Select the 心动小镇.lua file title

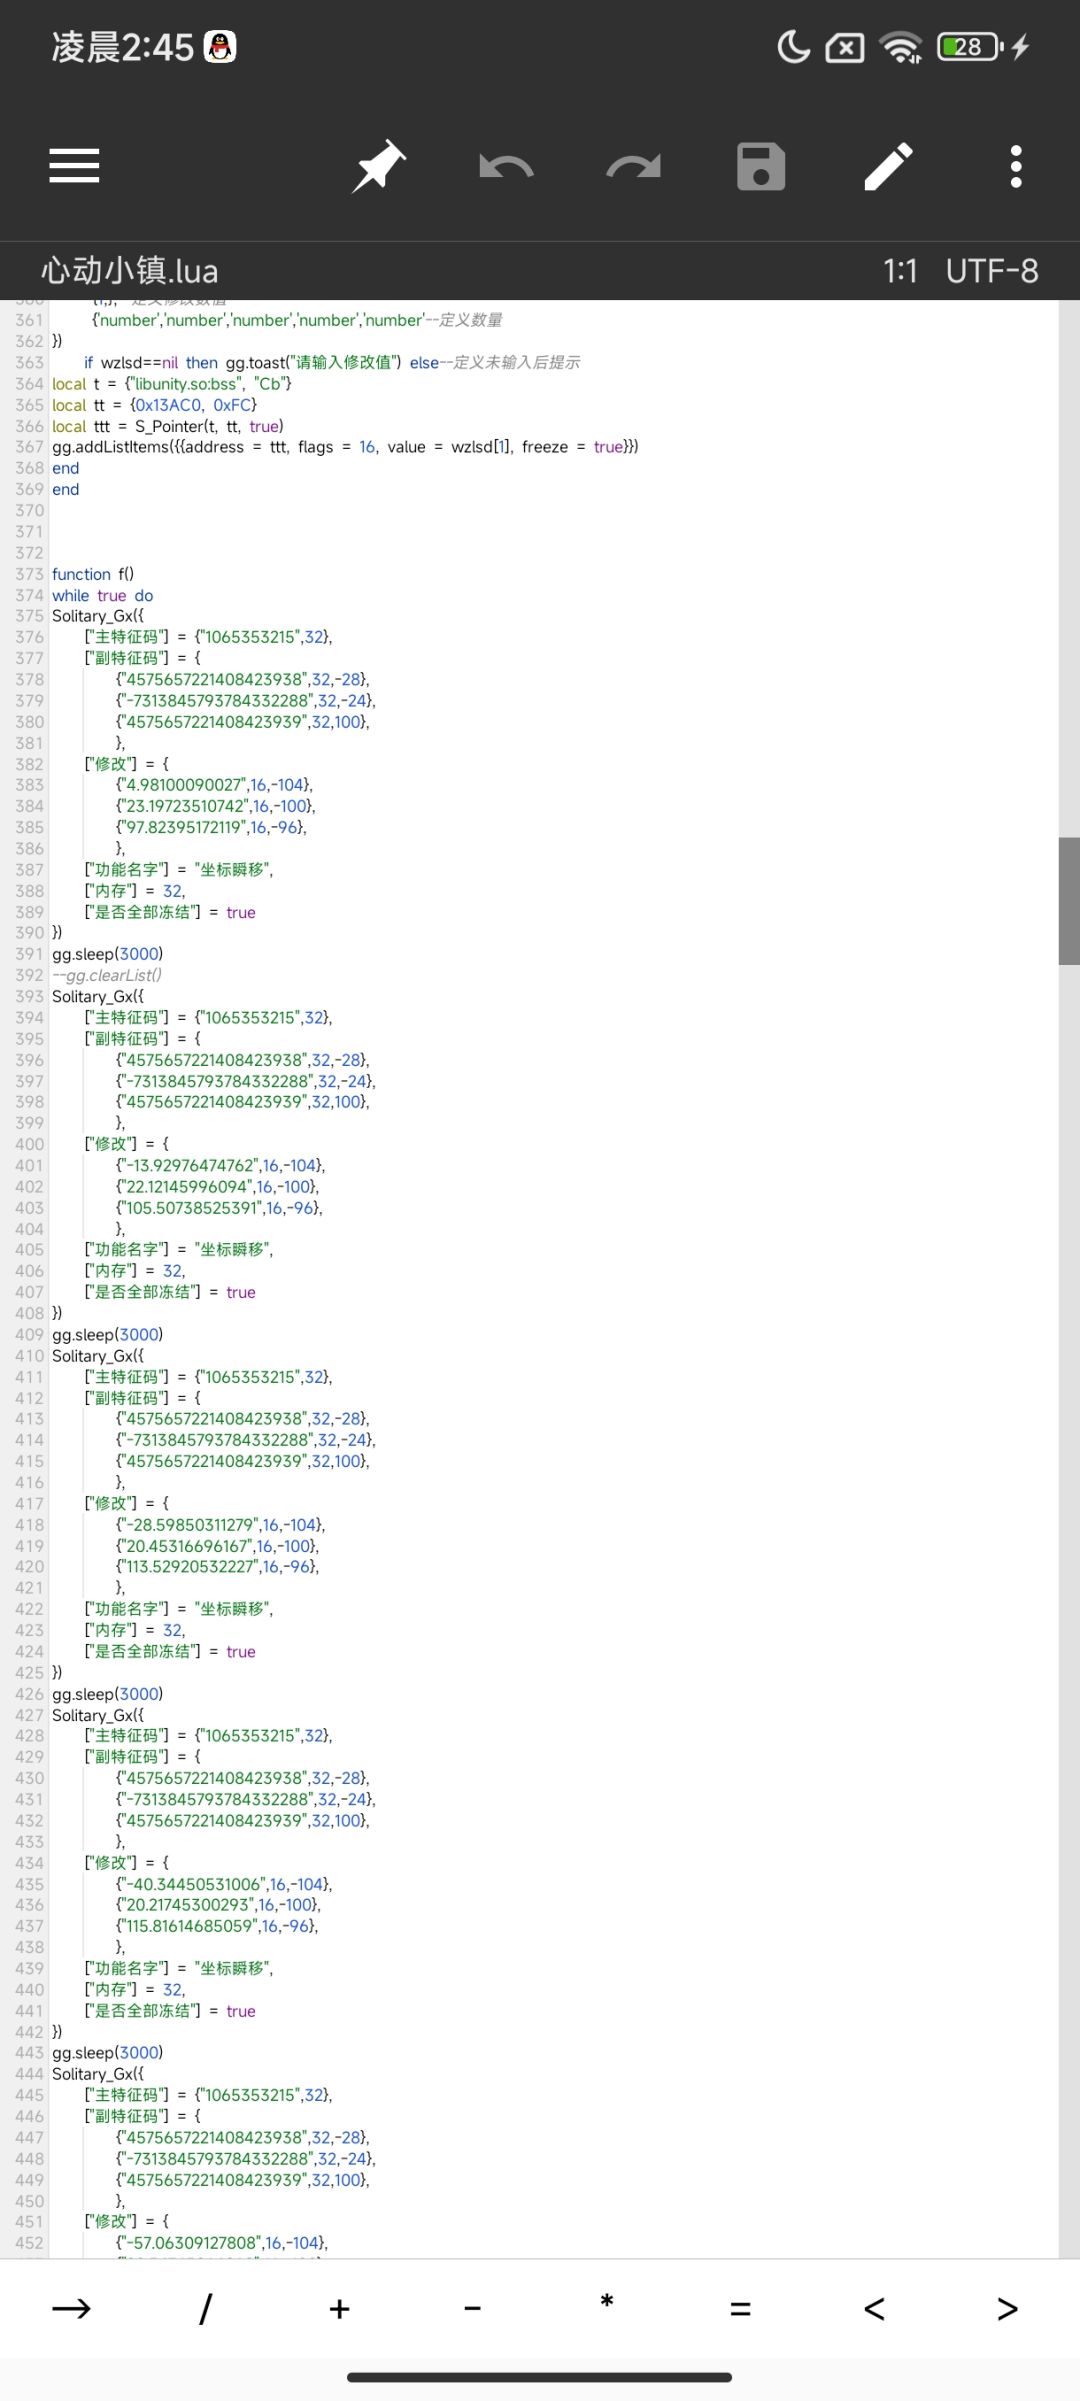[x=130, y=271]
